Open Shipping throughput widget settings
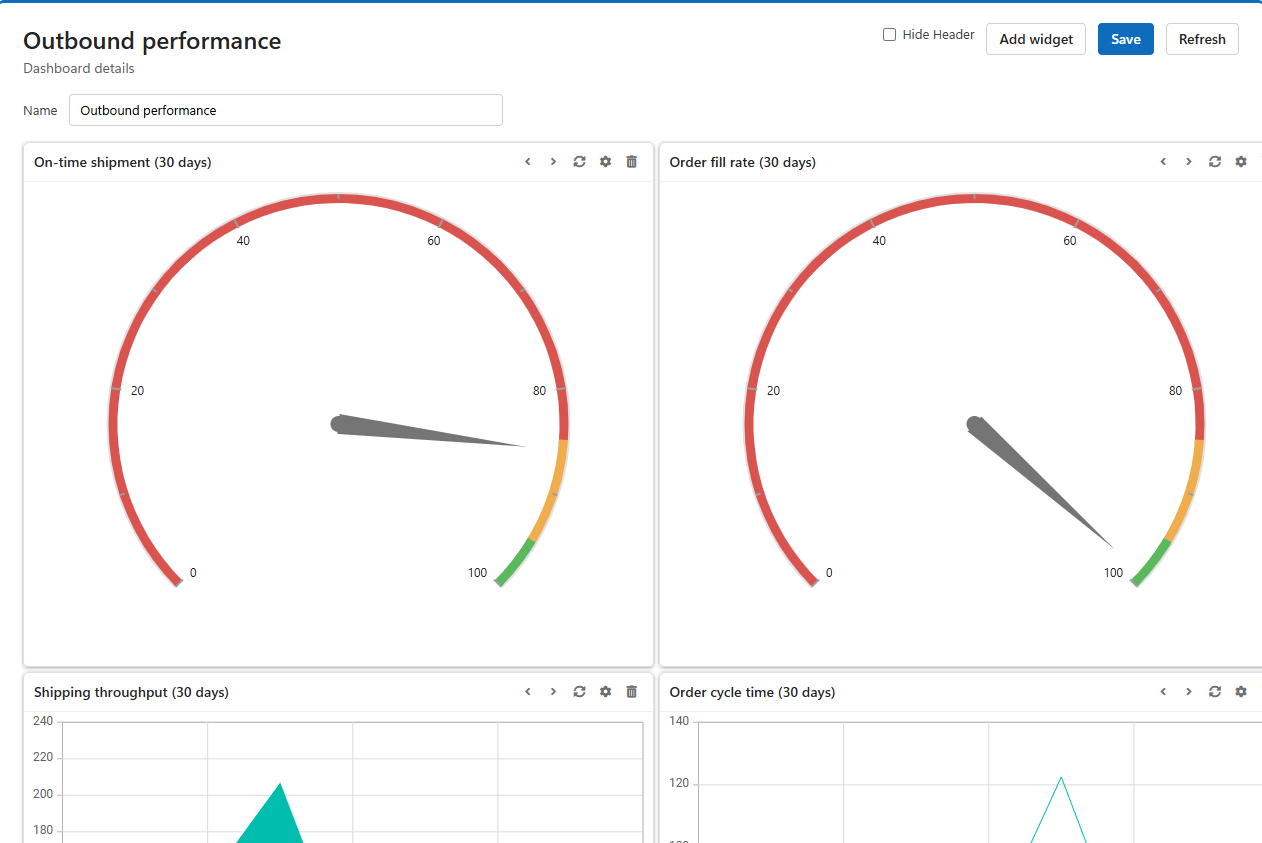1262x843 pixels. (x=605, y=692)
